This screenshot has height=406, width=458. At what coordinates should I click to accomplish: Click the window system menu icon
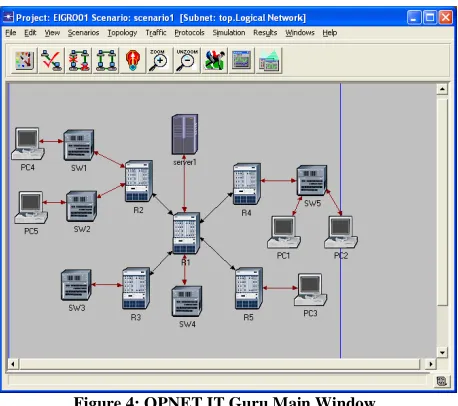(x=8, y=17)
